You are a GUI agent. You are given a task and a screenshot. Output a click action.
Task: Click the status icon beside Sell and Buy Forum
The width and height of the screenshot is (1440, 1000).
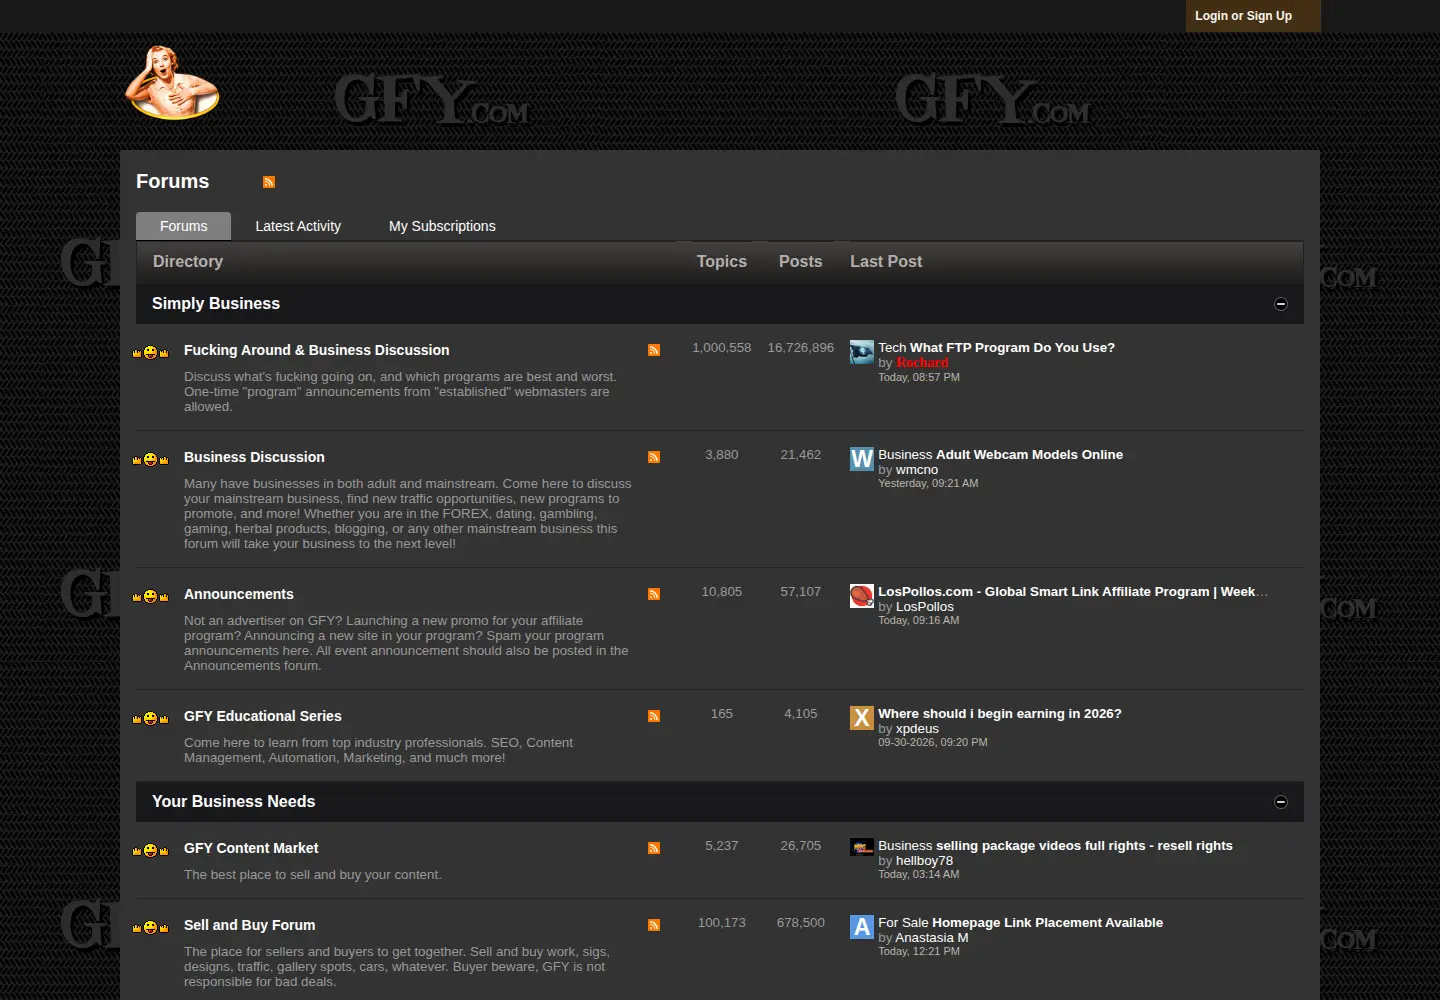(x=150, y=927)
